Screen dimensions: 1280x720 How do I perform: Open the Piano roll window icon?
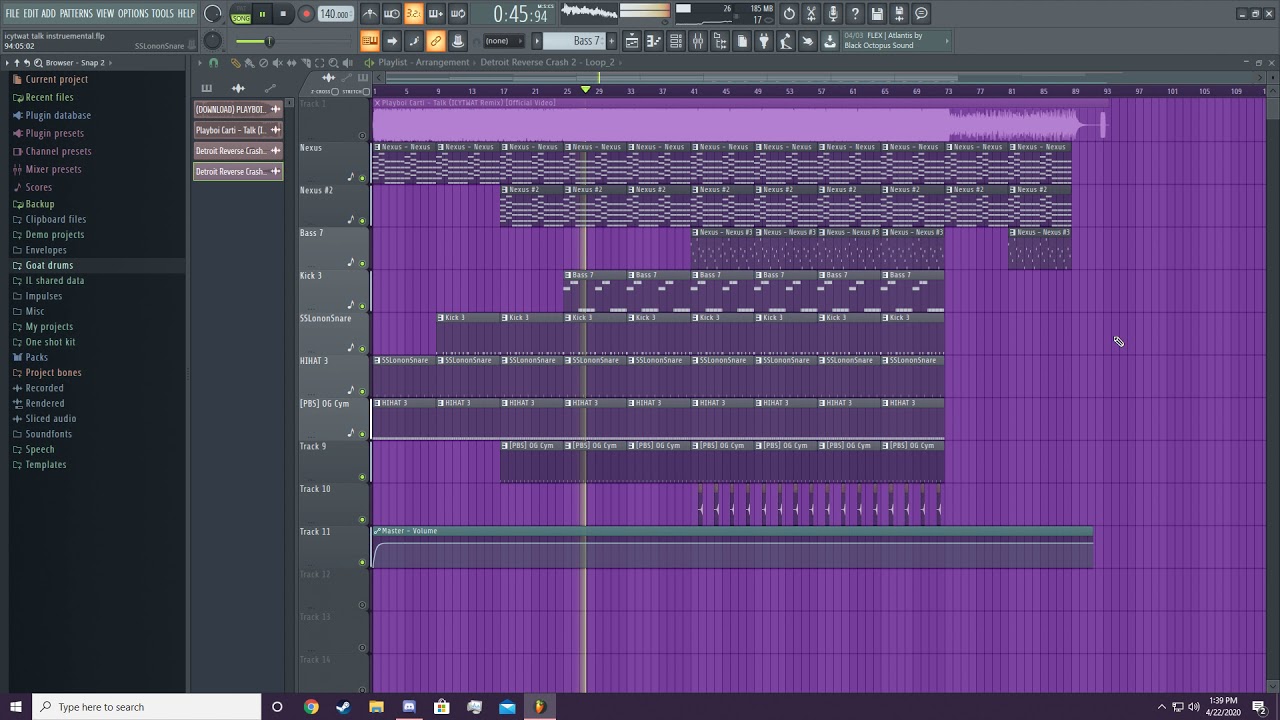pos(653,41)
